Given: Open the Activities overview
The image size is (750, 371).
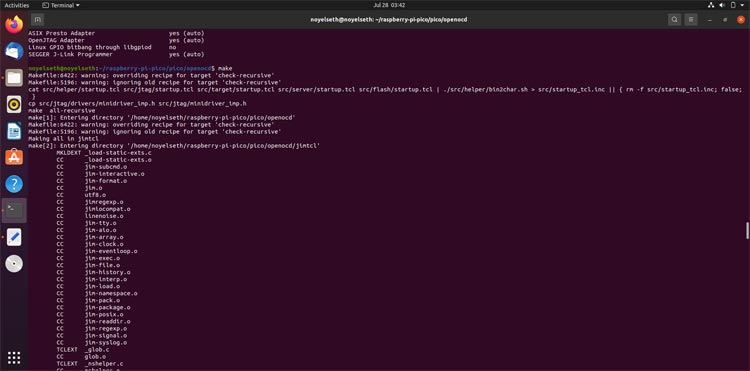Looking at the screenshot, I should tap(17, 5).
